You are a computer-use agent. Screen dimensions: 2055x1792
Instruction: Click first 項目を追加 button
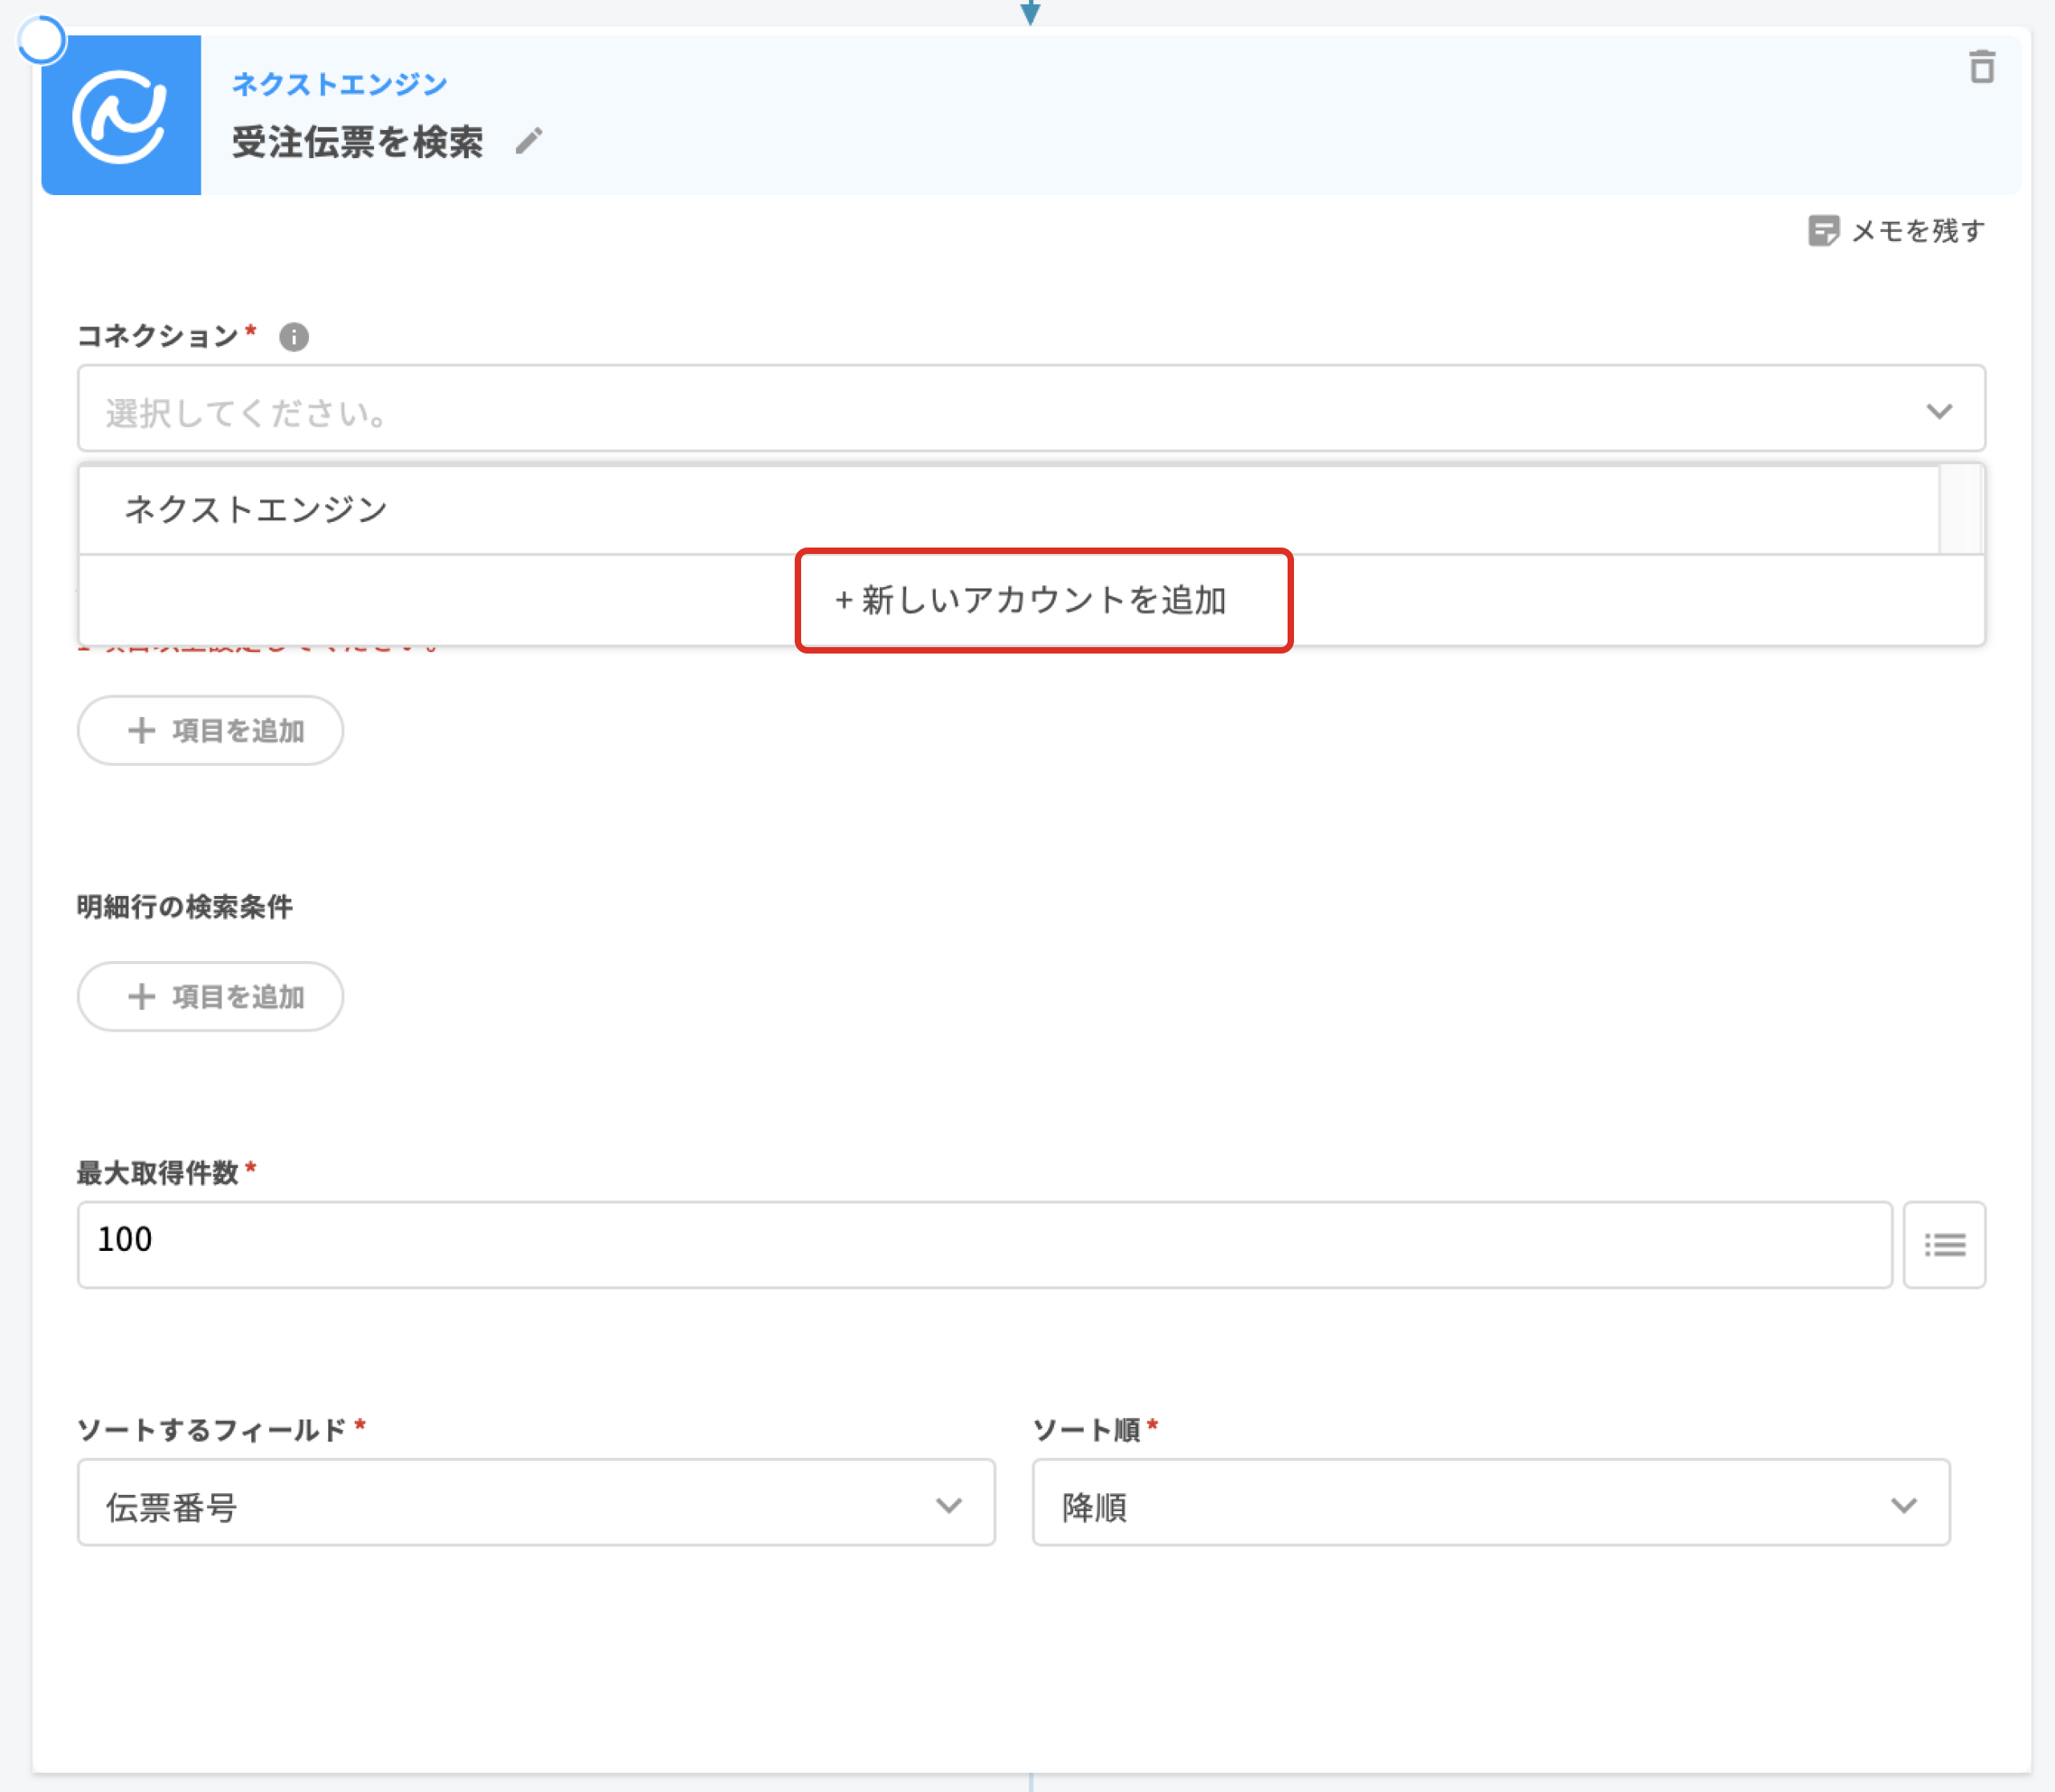[x=211, y=731]
